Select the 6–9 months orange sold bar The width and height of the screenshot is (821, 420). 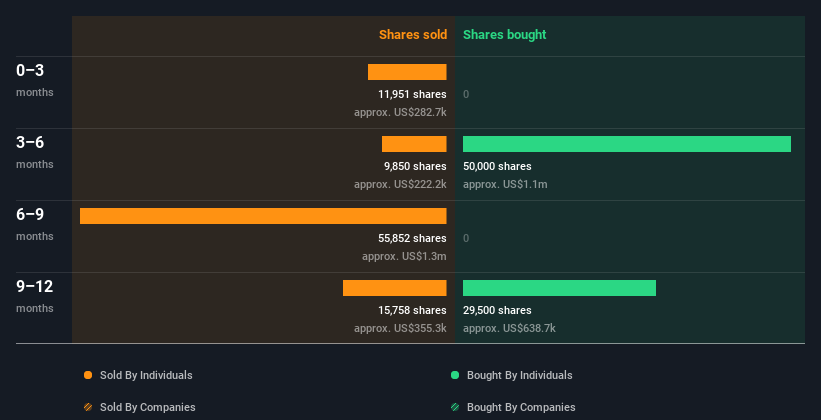point(263,216)
